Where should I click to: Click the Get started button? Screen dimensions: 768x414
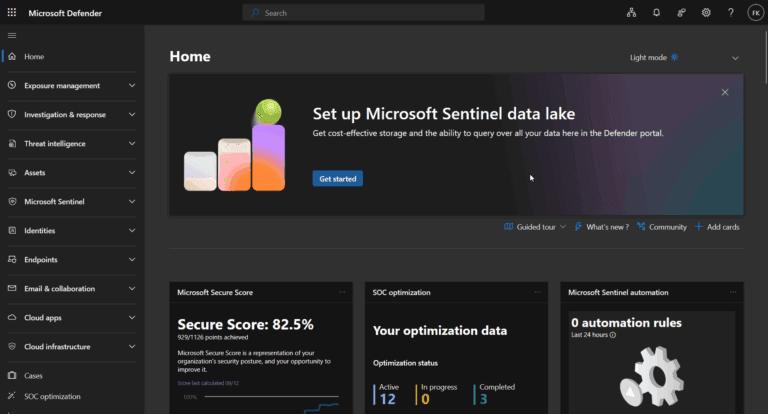(x=337, y=178)
